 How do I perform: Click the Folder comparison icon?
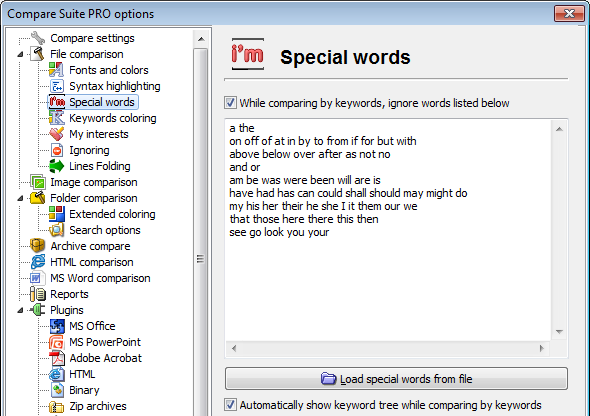[x=38, y=198]
